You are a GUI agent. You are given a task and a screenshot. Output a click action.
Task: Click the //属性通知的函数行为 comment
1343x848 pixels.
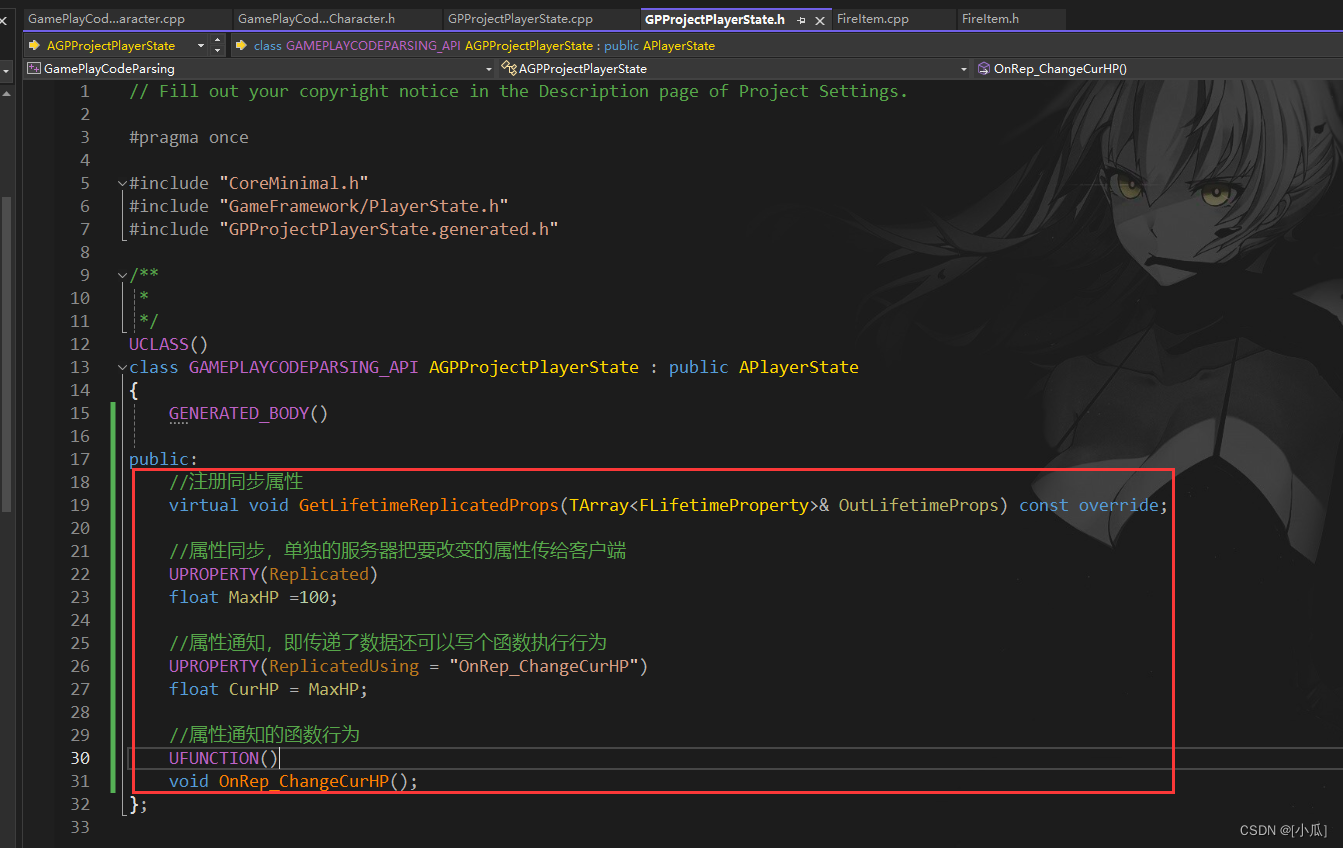click(x=264, y=735)
